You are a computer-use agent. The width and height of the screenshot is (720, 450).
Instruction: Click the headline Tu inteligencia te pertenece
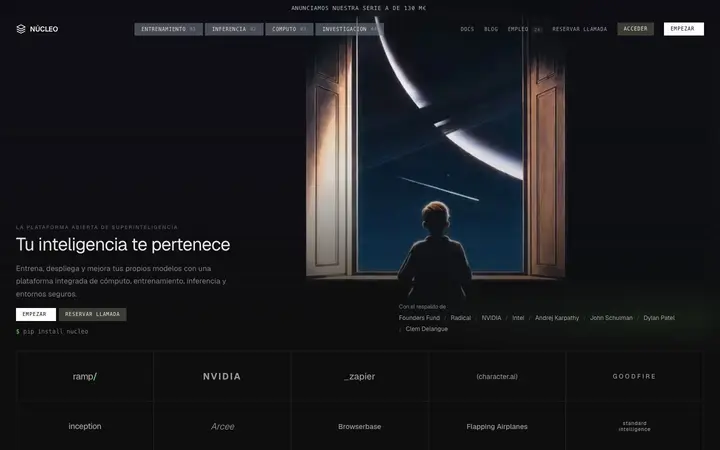tap(123, 245)
